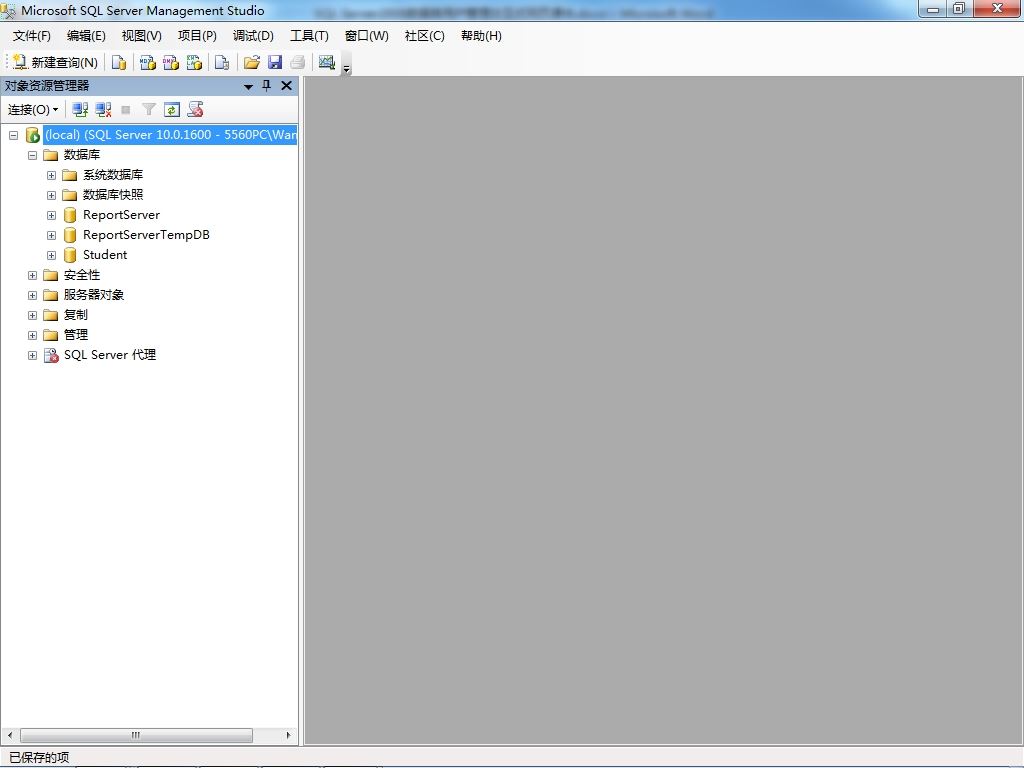Image resolution: width=1024 pixels, height=768 pixels.
Task: Open the 连接(O) connect dropdown
Action: (x=33, y=110)
